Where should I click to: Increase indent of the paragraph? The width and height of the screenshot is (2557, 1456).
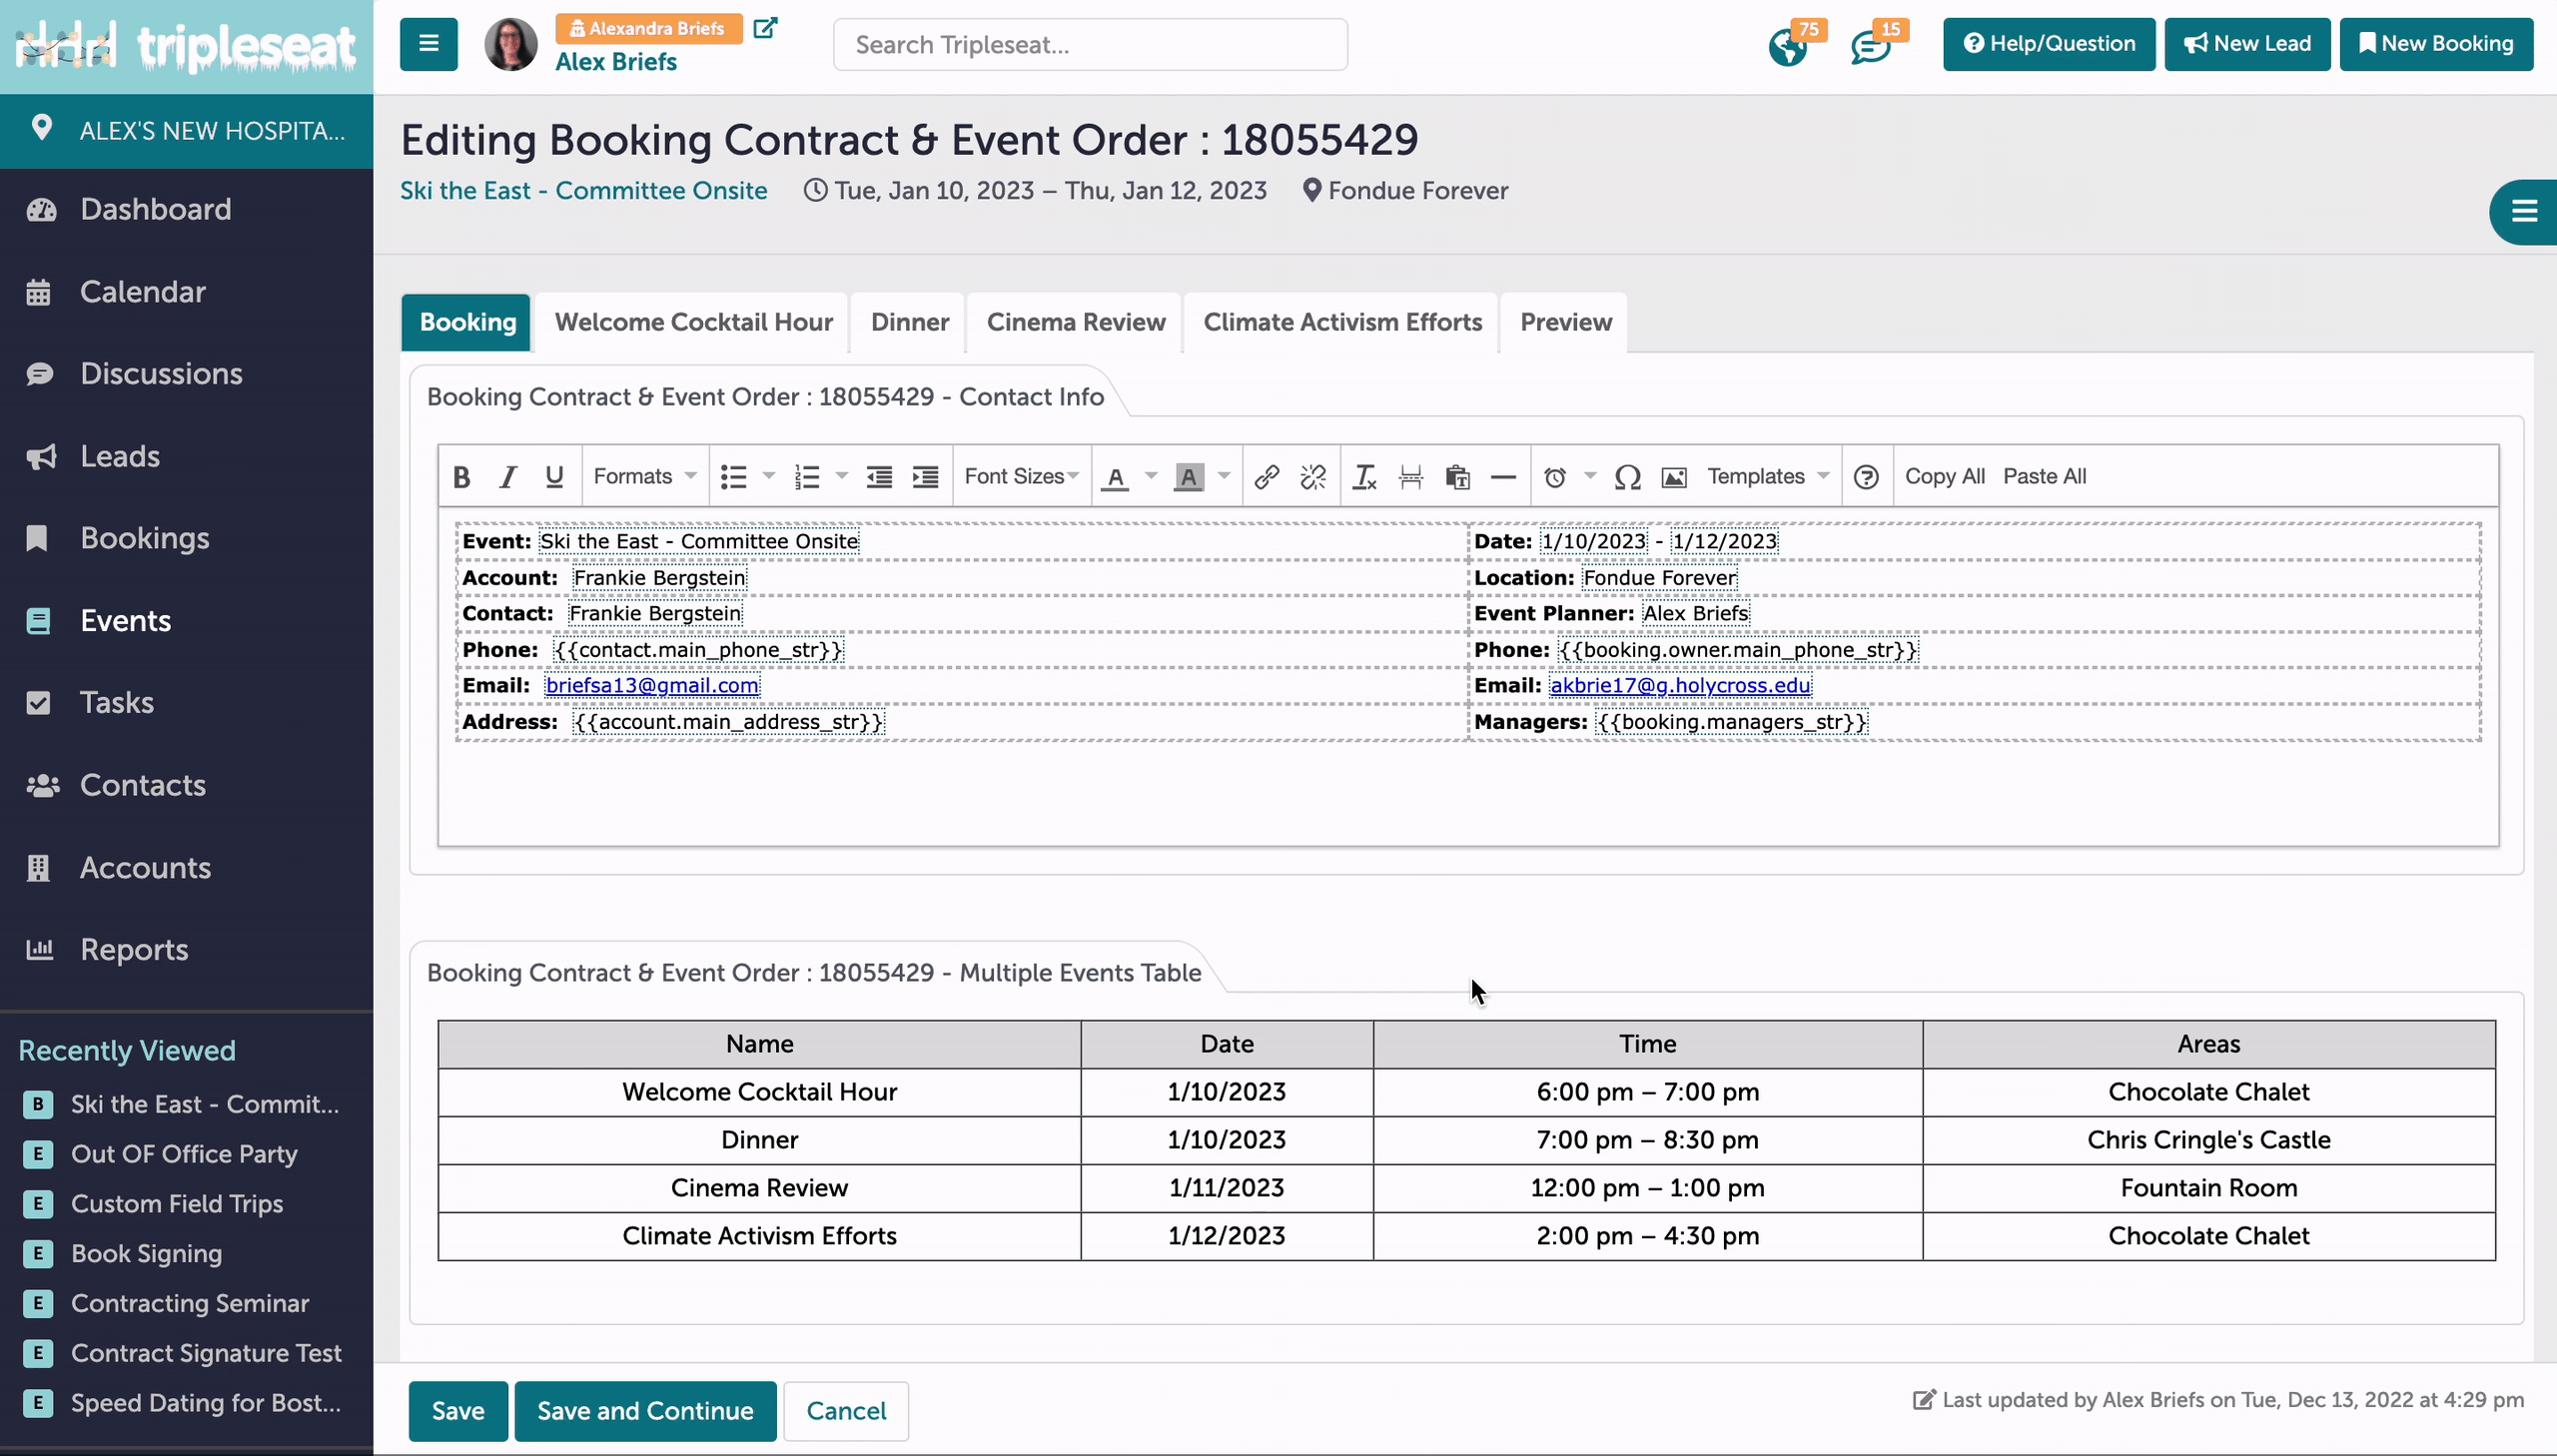pyautogui.click(x=926, y=477)
